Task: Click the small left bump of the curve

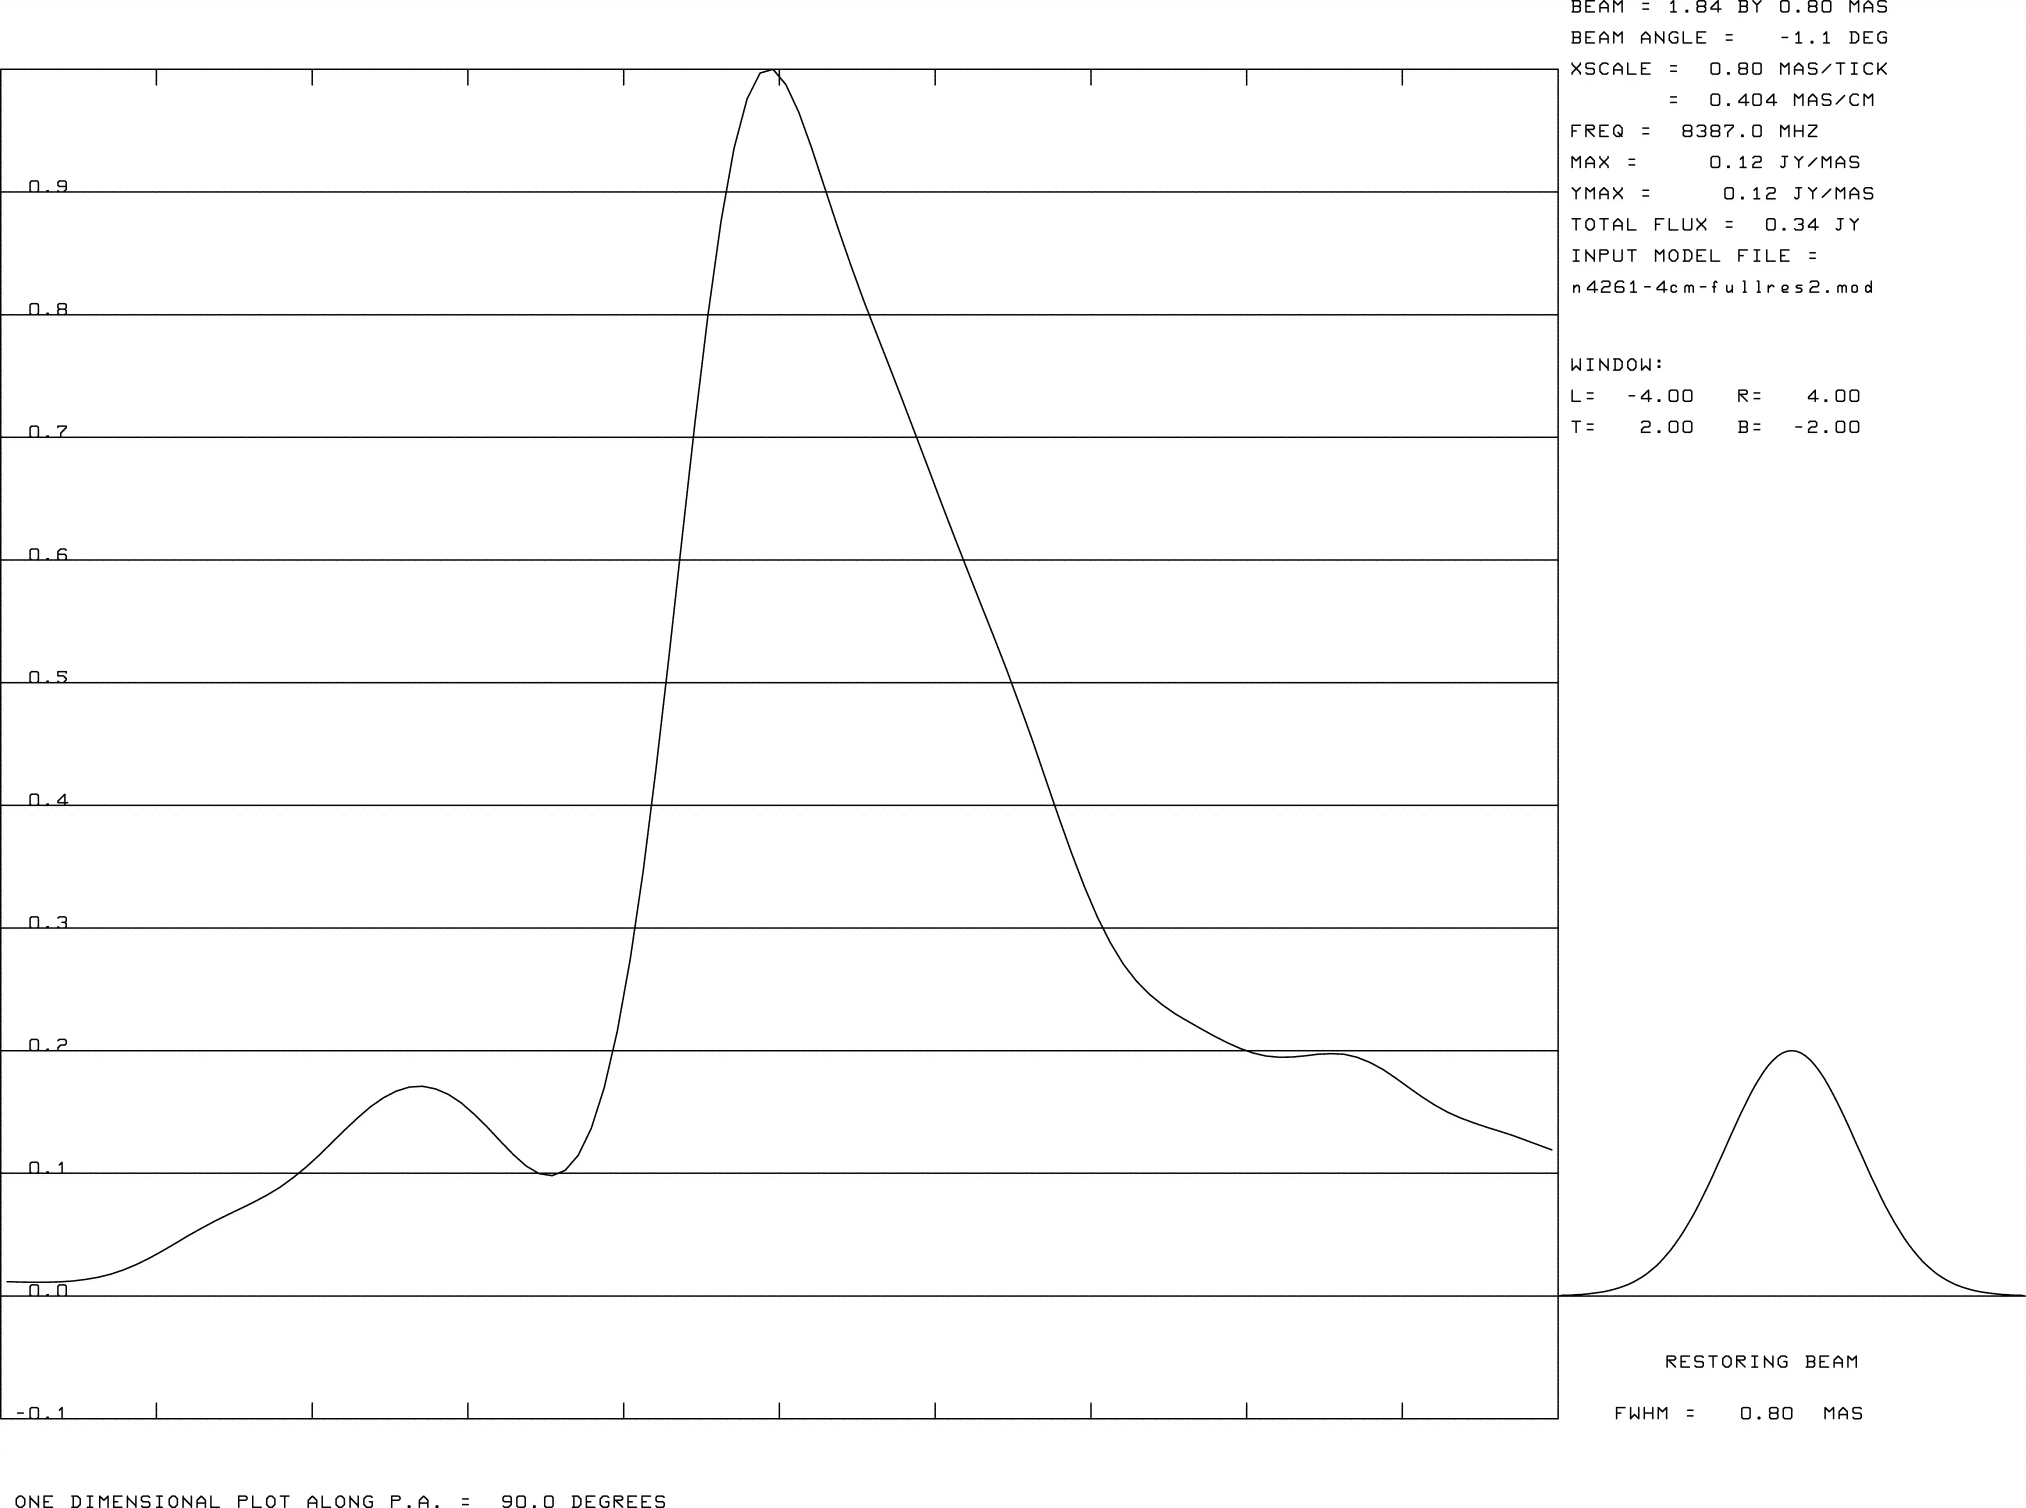Action: [421, 1087]
